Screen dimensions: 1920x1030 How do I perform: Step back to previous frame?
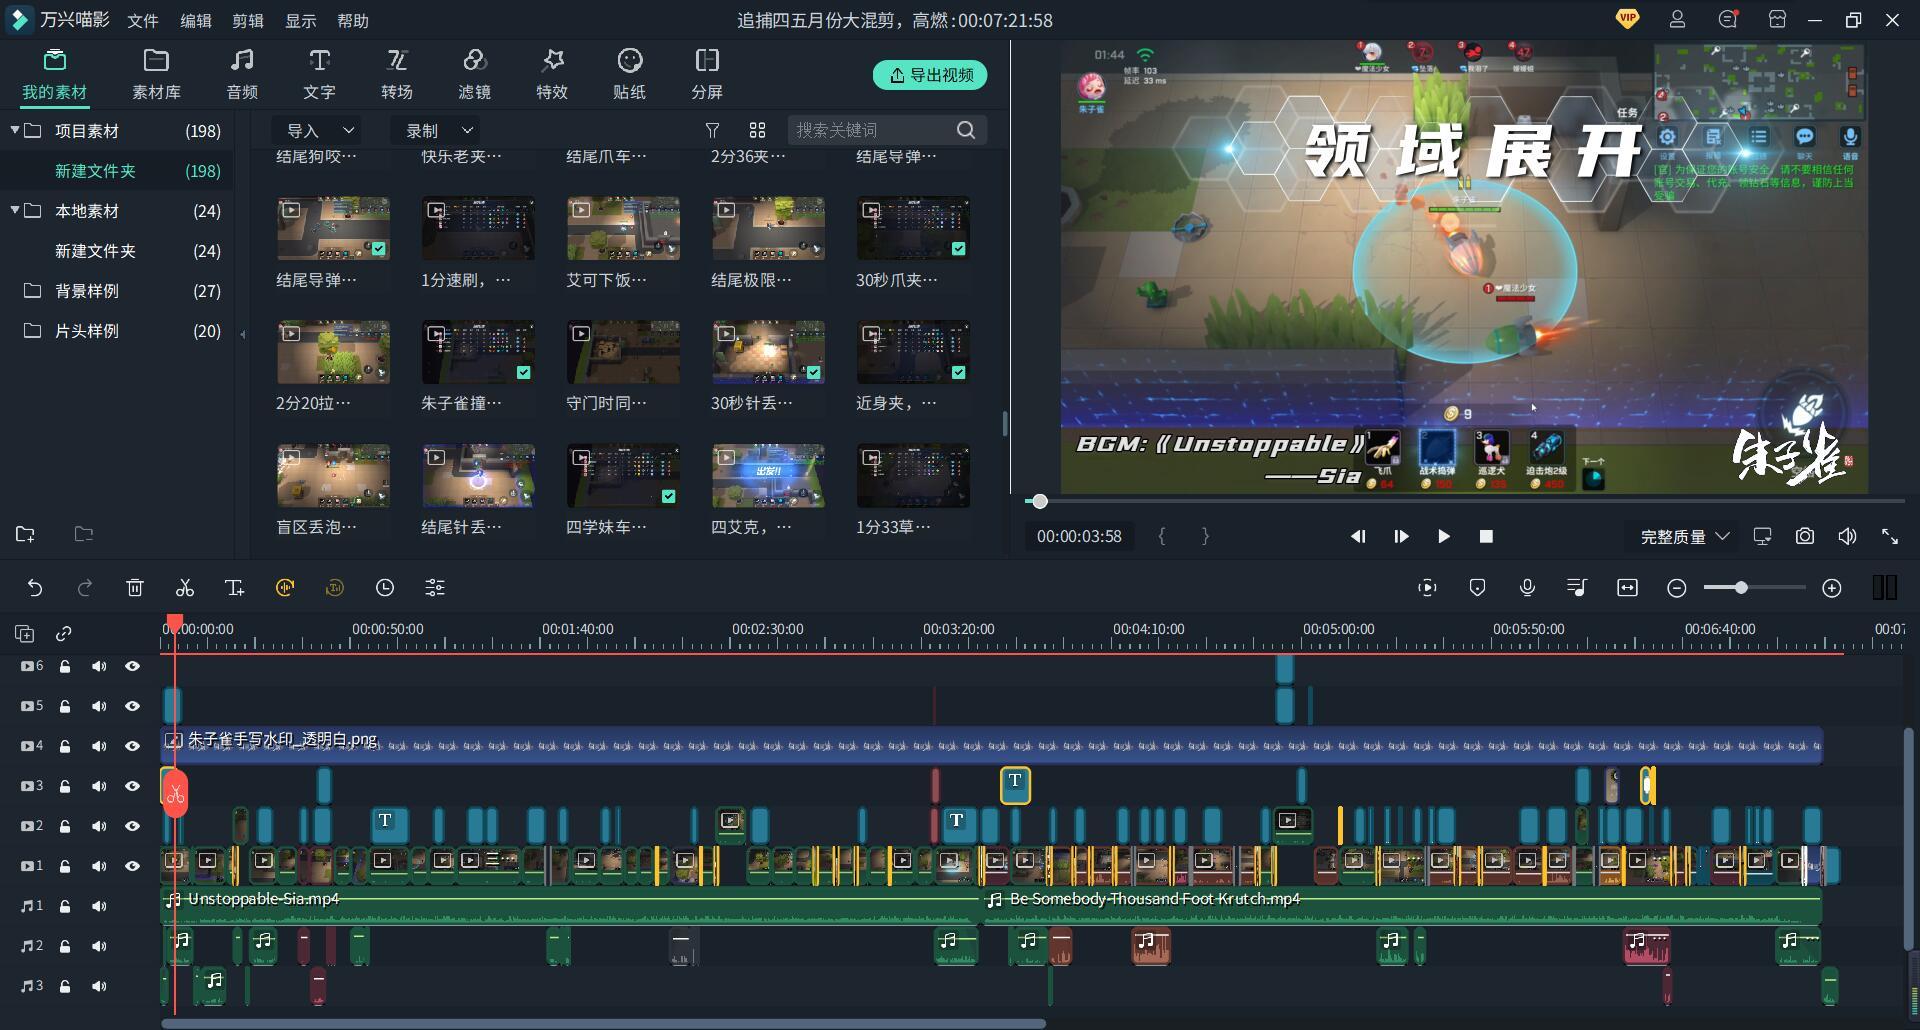click(1358, 536)
